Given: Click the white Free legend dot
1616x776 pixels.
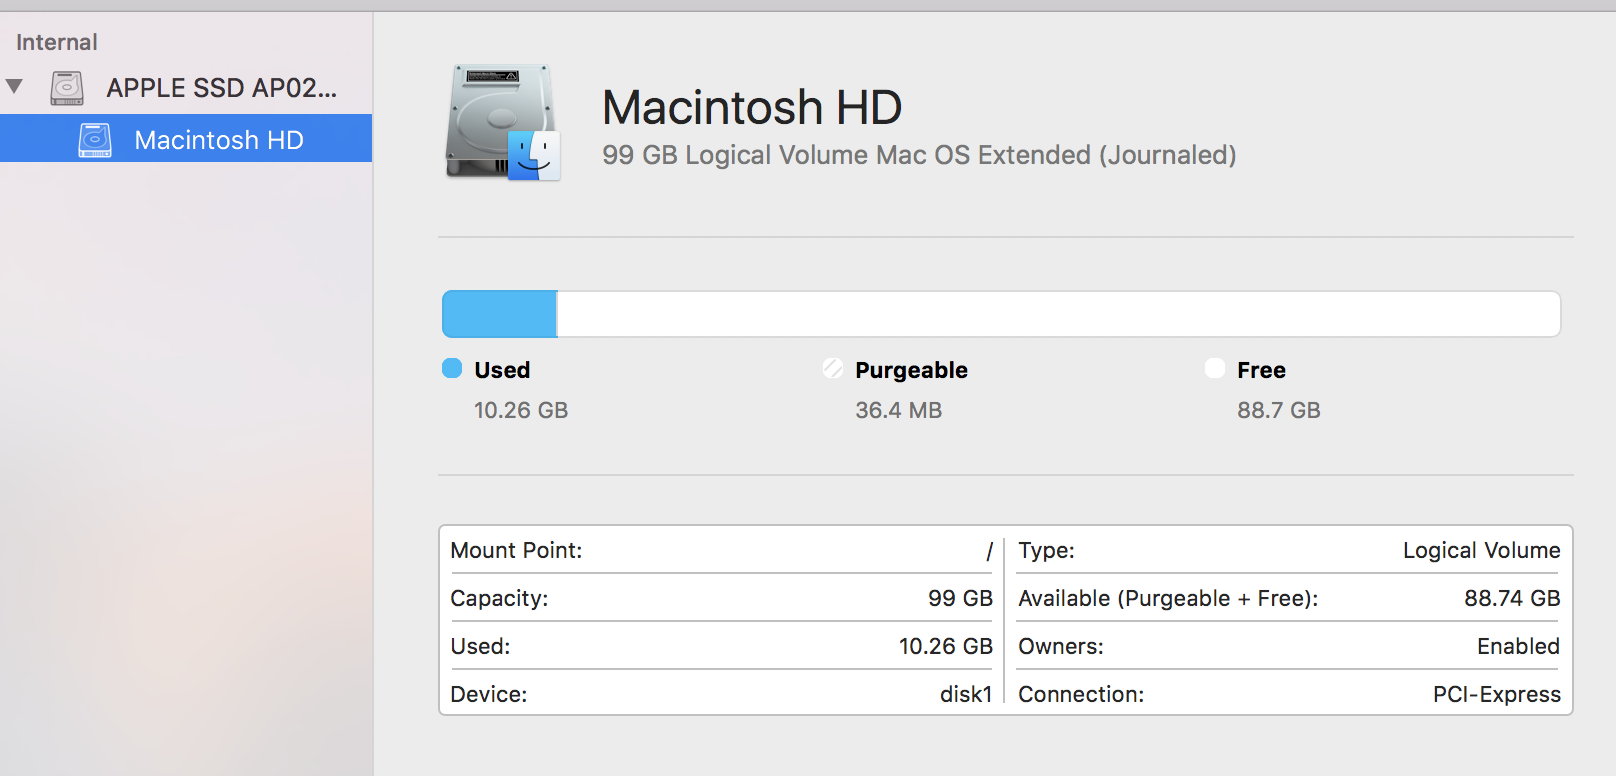Looking at the screenshot, I should [1215, 369].
